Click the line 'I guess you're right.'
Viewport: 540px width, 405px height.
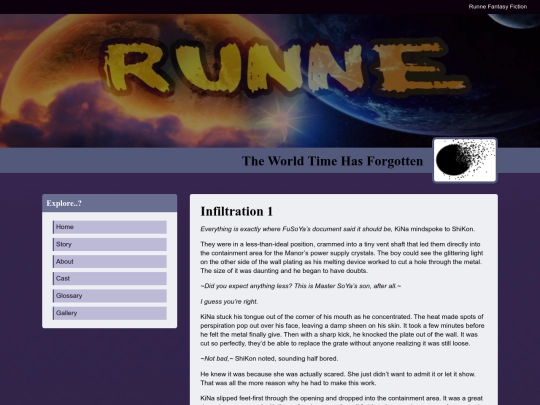pos(229,302)
